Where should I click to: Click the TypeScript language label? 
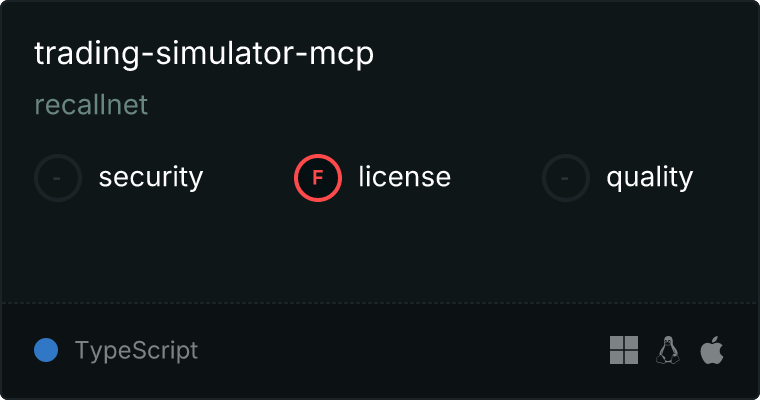(136, 350)
